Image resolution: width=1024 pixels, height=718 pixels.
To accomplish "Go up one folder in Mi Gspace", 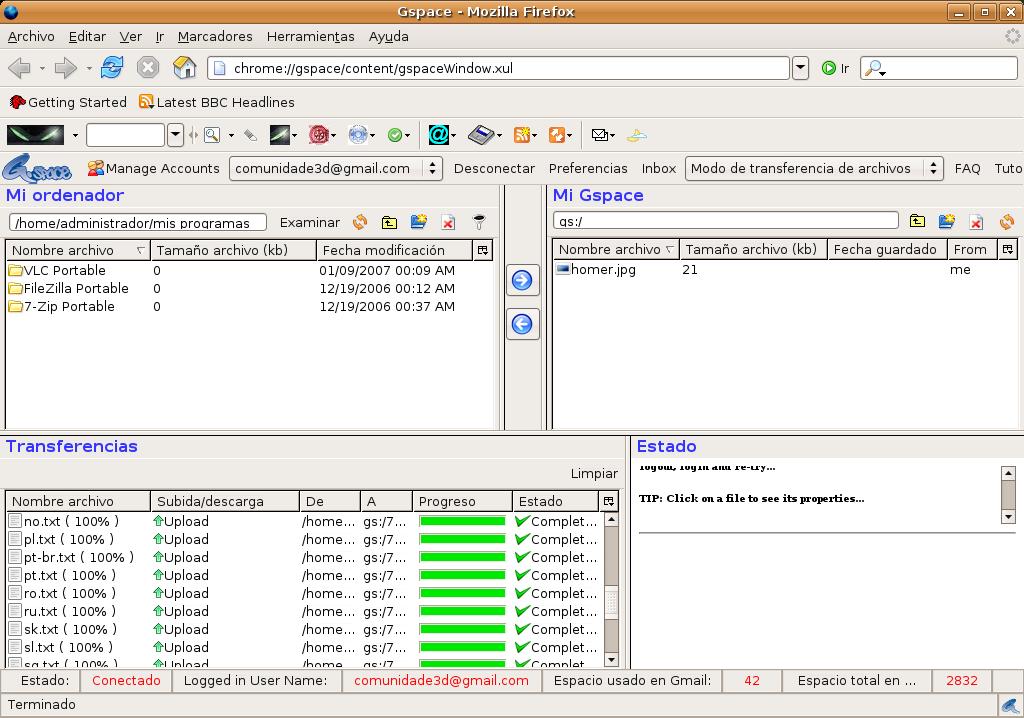I will click(917, 221).
